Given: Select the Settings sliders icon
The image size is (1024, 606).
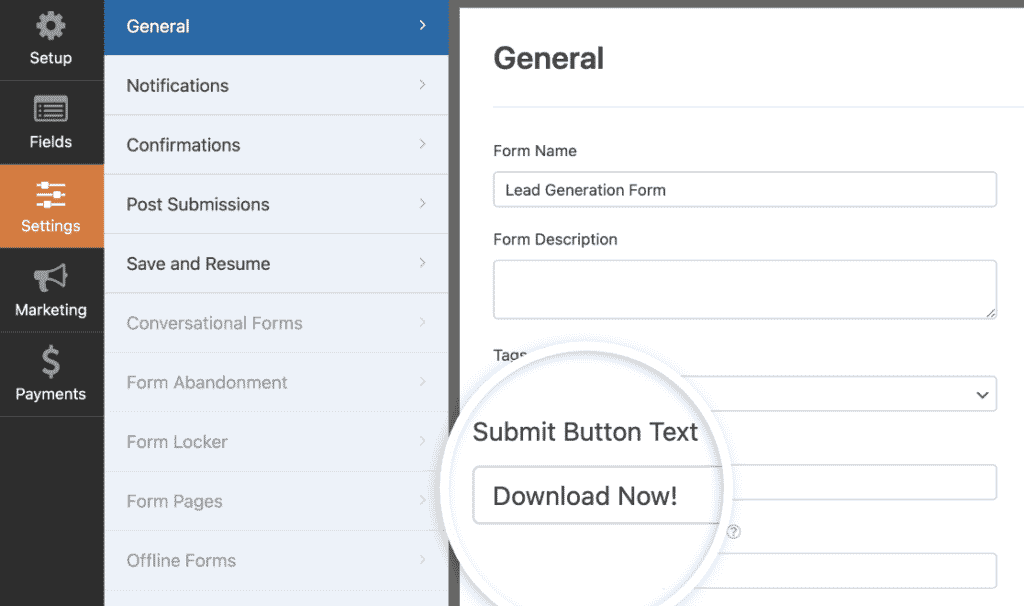Looking at the screenshot, I should point(52,197).
